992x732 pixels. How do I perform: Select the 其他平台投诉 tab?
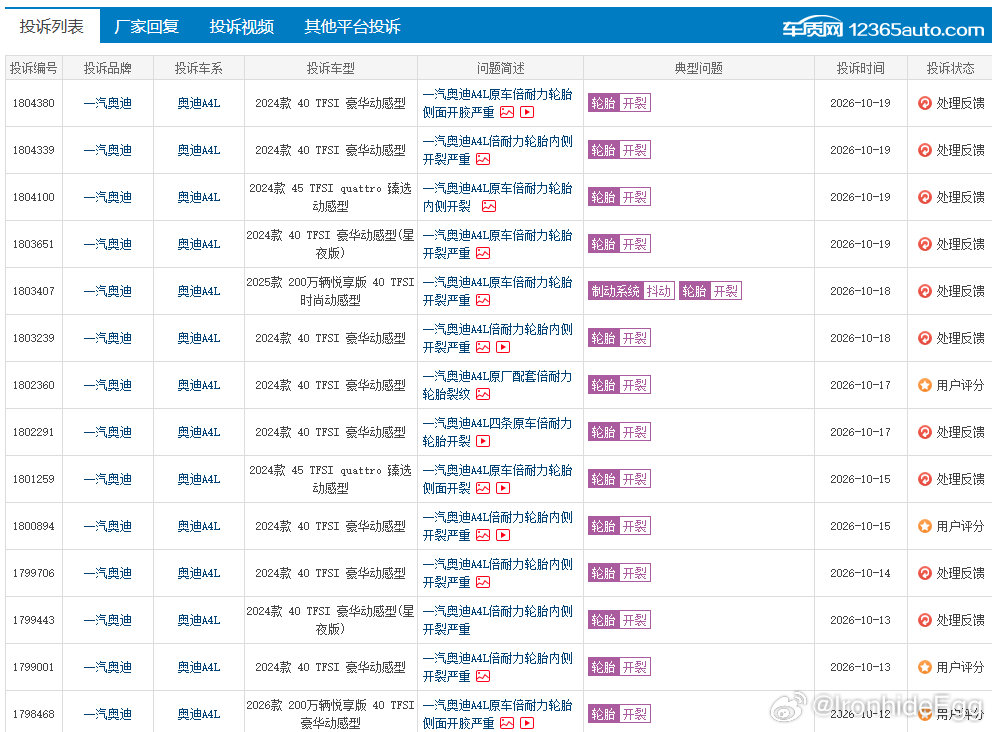(352, 27)
